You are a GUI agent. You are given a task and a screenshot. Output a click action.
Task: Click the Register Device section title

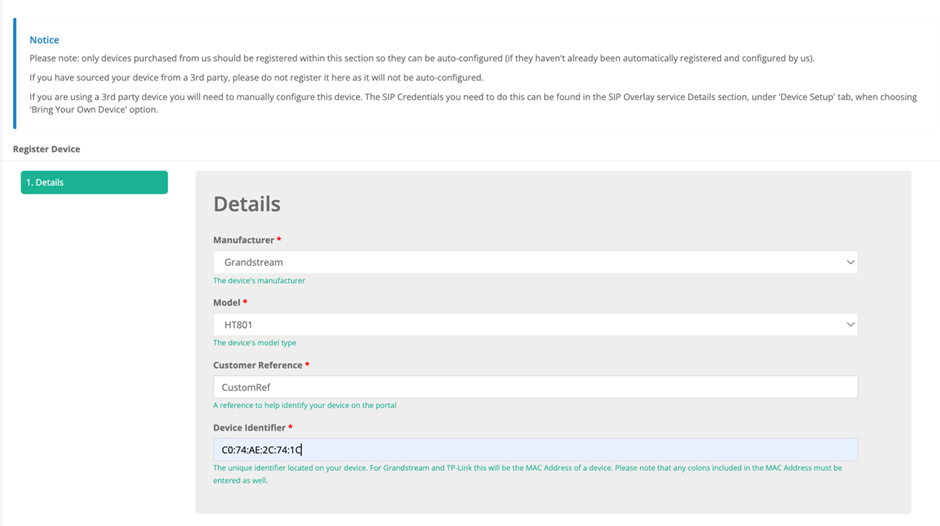pyautogui.click(x=46, y=149)
